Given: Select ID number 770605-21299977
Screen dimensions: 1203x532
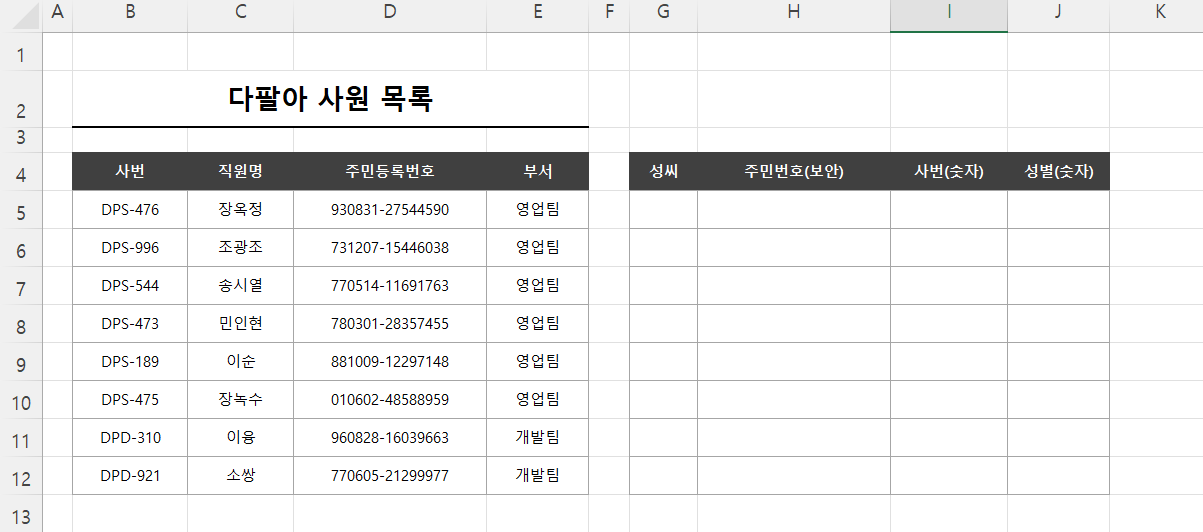Looking at the screenshot, I should click(390, 476).
